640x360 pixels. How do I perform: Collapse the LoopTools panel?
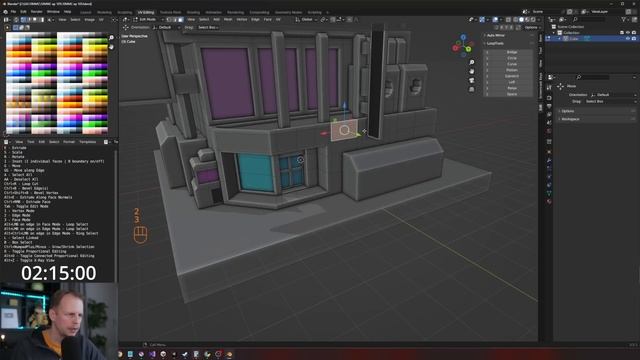pos(509,43)
